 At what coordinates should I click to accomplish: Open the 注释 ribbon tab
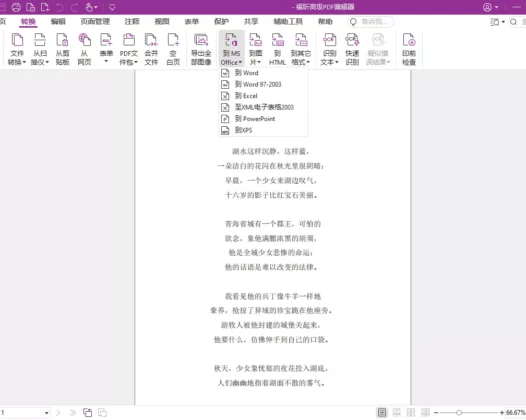pyautogui.click(x=132, y=22)
